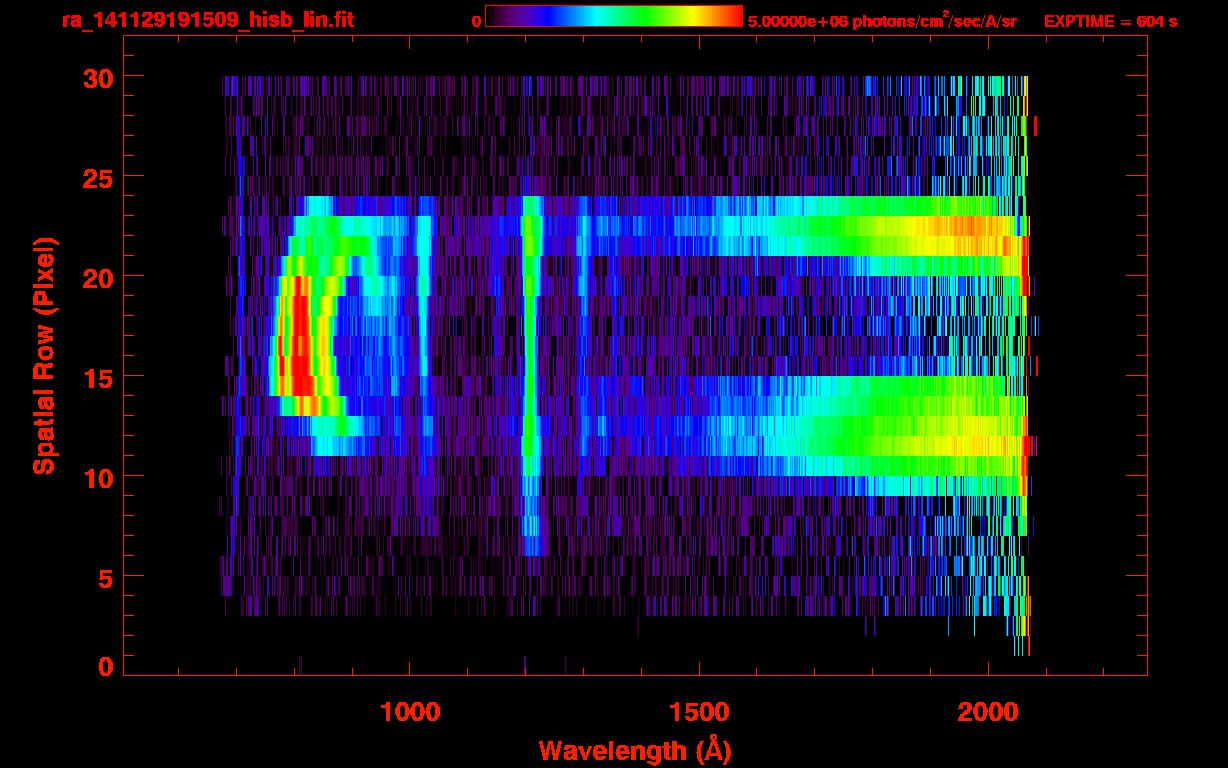Click the x-axis tick label 1000
This screenshot has width=1228, height=768.
(x=410, y=712)
